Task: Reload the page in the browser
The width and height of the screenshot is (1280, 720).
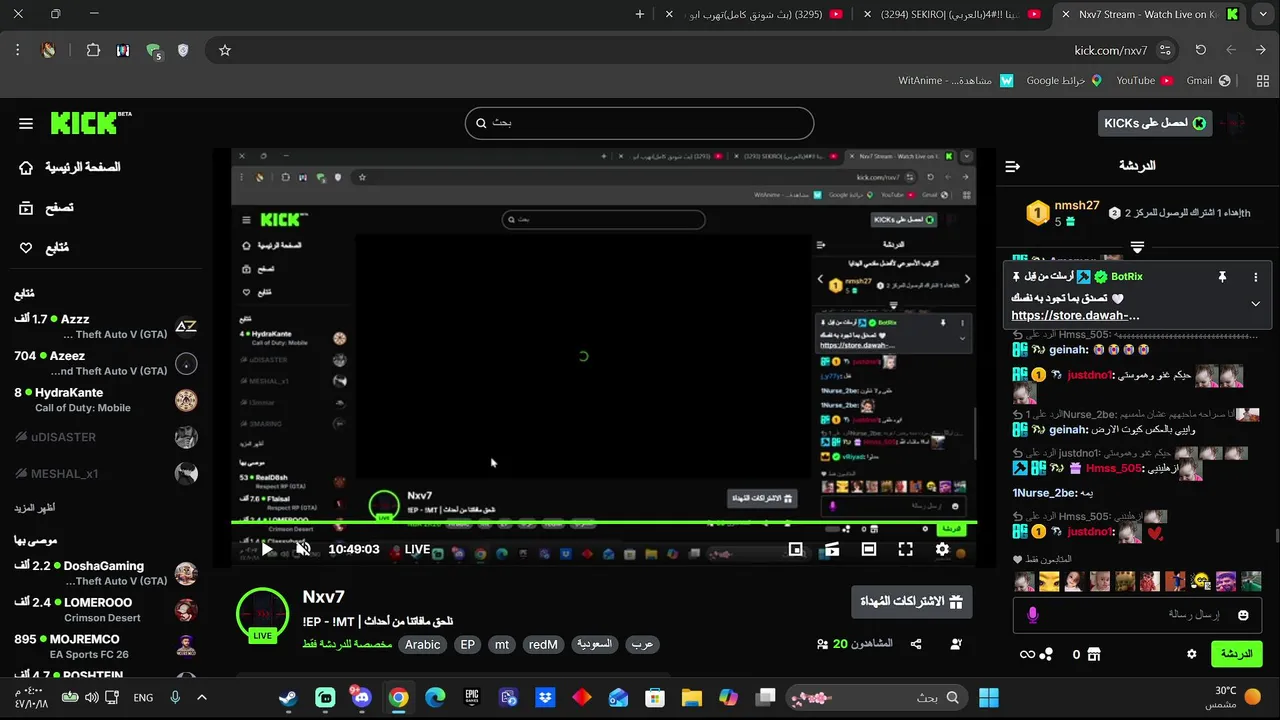Action: 1200,50
